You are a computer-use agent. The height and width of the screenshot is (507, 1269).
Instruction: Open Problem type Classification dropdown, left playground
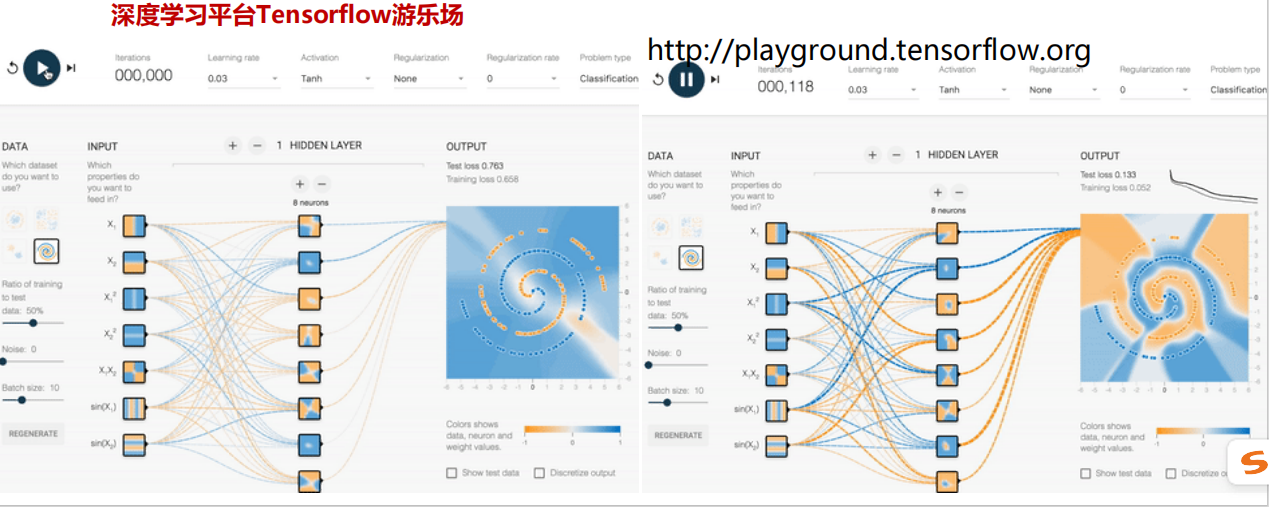point(609,78)
